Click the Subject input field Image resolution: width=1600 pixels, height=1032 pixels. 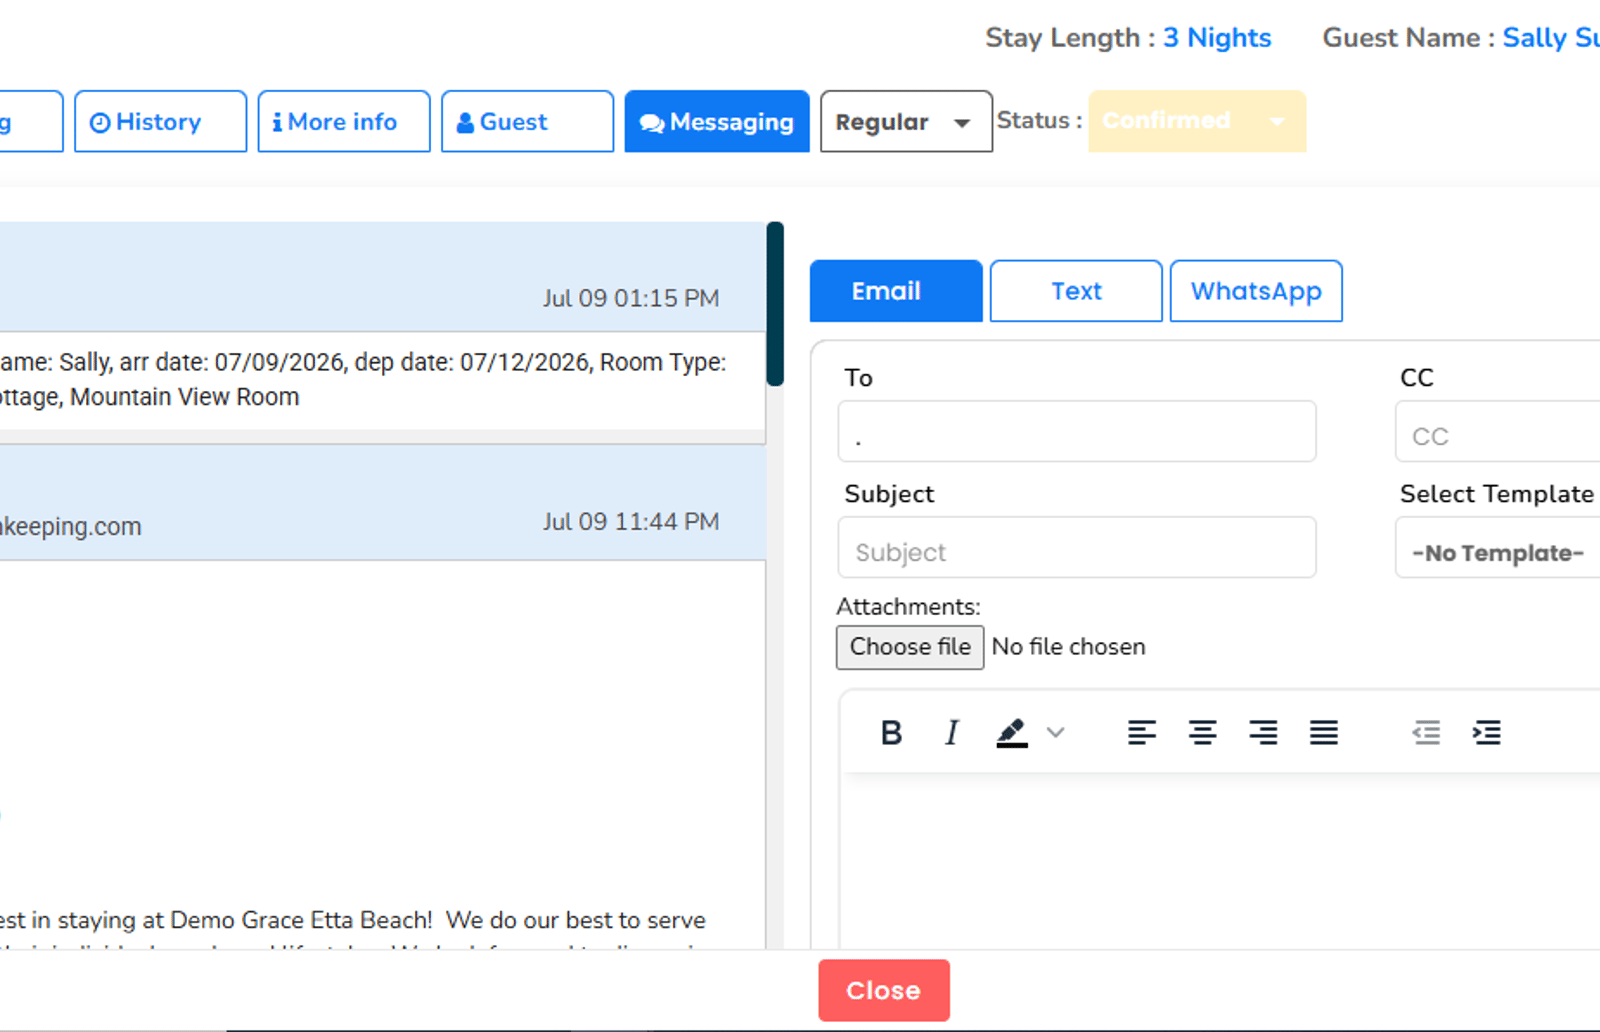pyautogui.click(x=1077, y=548)
